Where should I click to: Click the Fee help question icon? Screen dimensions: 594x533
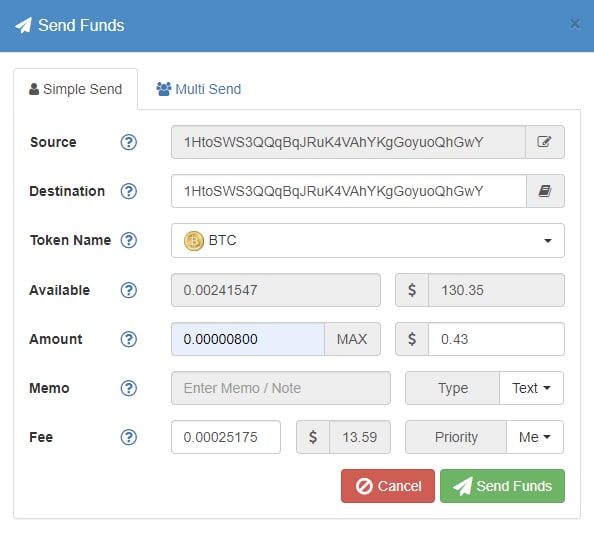pos(129,437)
